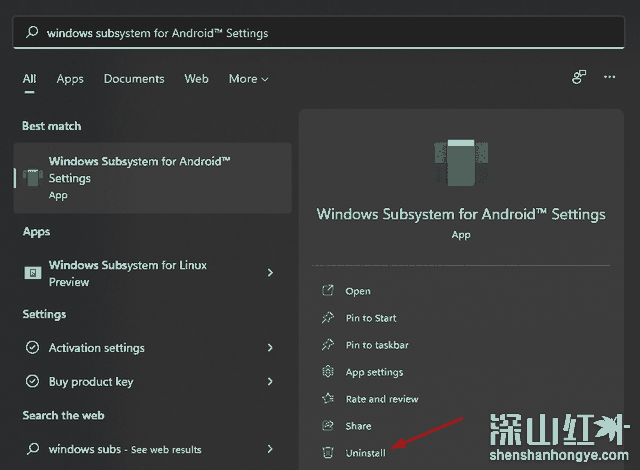Click the App settings gear icon
Image resolution: width=640 pixels, height=470 pixels.
328,371
